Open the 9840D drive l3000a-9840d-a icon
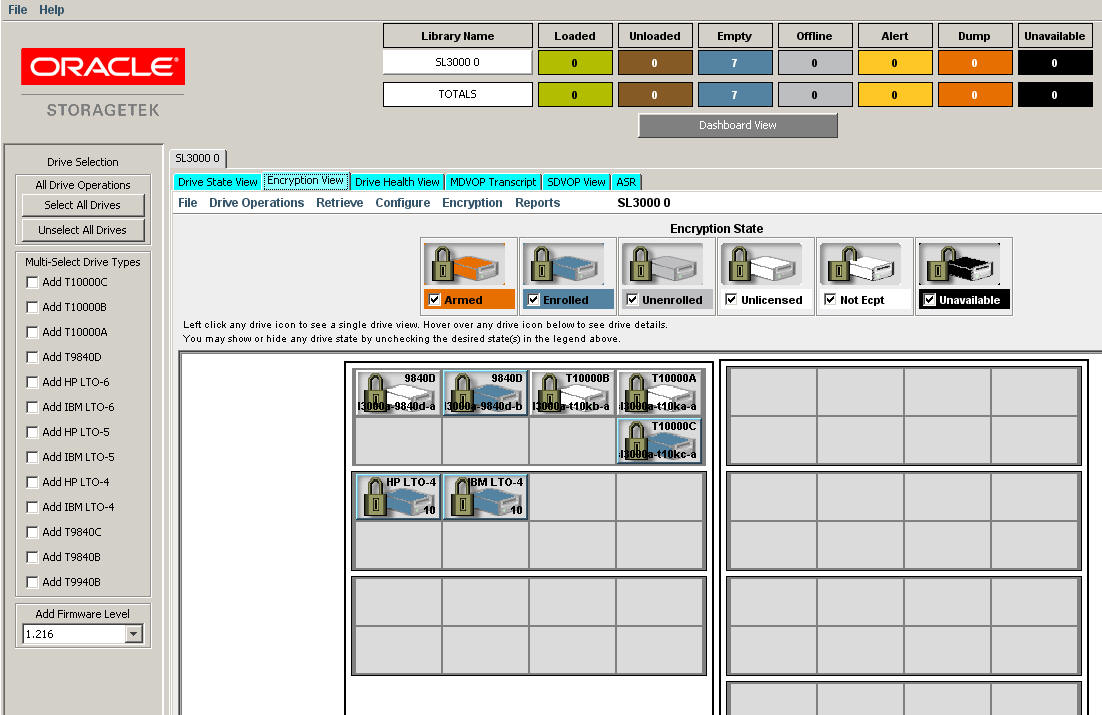The image size is (1102, 715). pyautogui.click(x=398, y=392)
